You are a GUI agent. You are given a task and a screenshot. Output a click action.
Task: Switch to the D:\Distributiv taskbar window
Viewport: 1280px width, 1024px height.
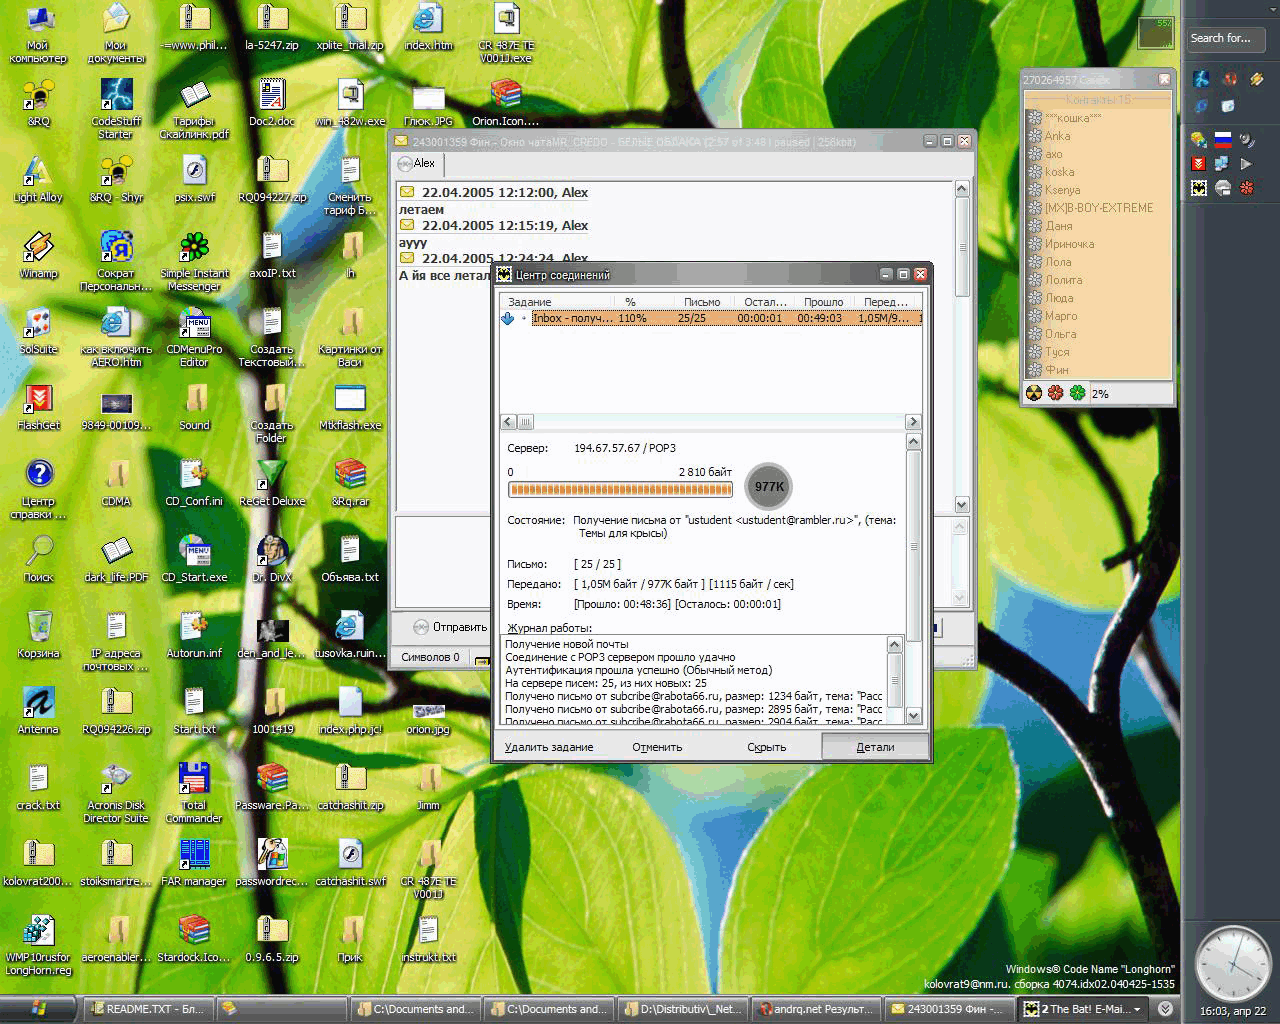[683, 1009]
